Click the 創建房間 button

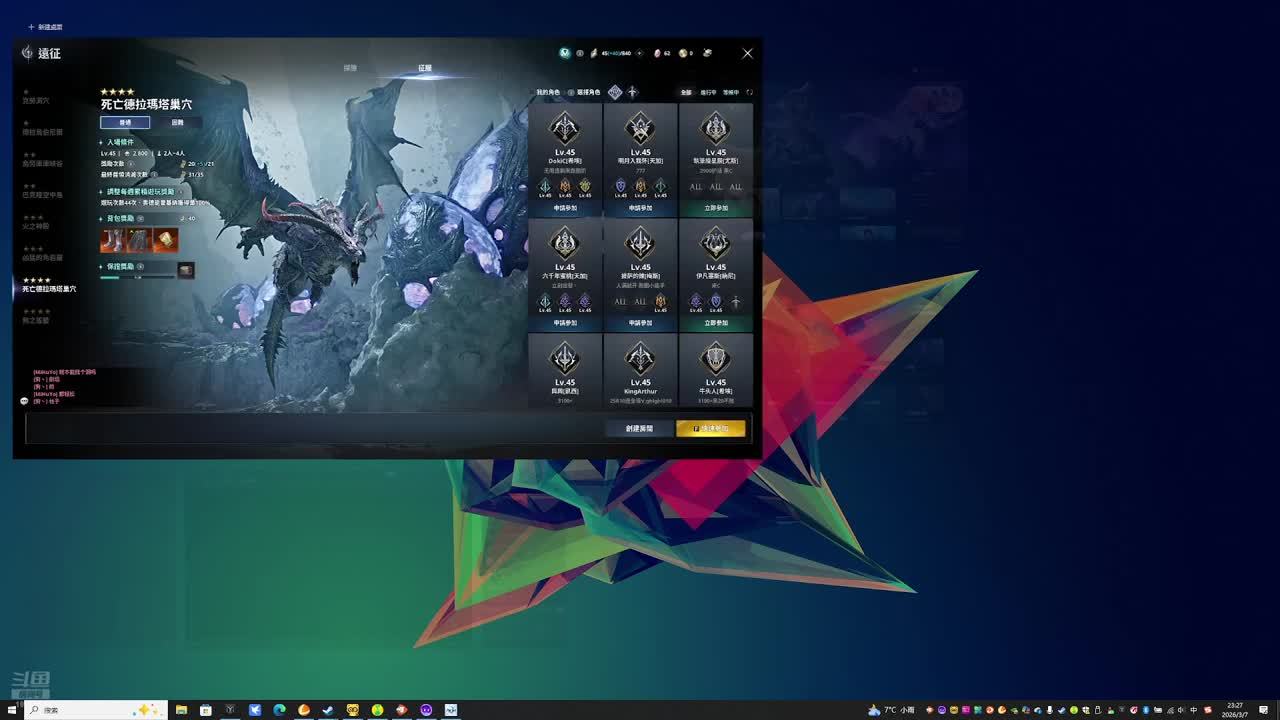click(x=639, y=428)
